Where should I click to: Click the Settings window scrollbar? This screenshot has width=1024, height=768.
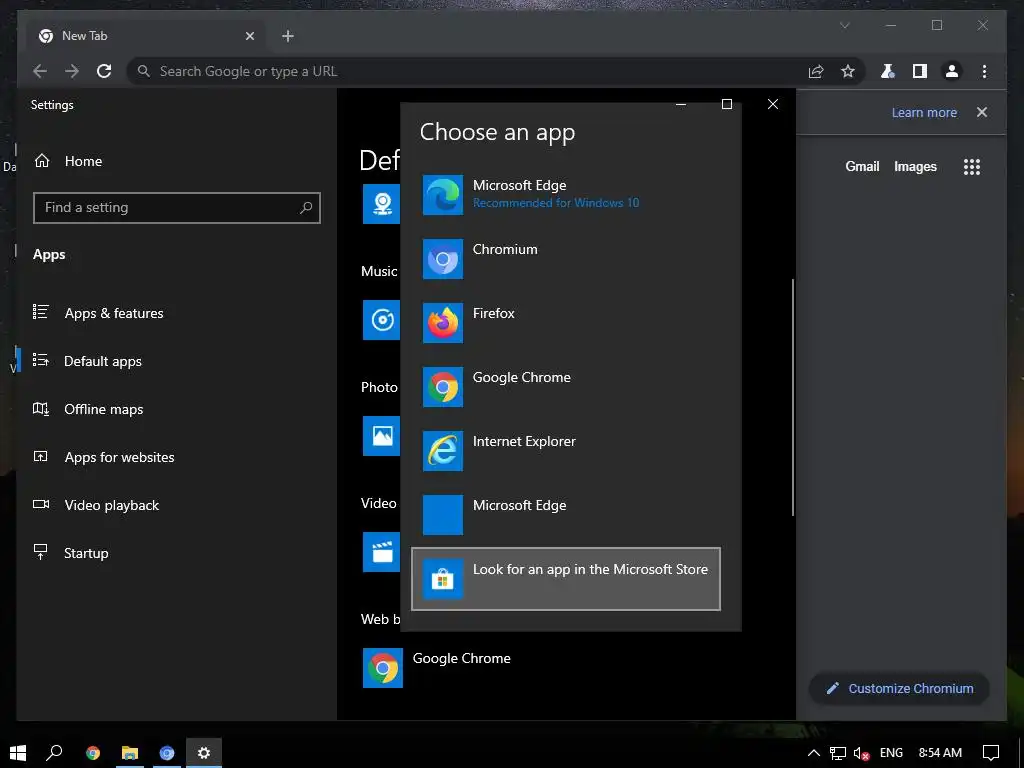793,397
